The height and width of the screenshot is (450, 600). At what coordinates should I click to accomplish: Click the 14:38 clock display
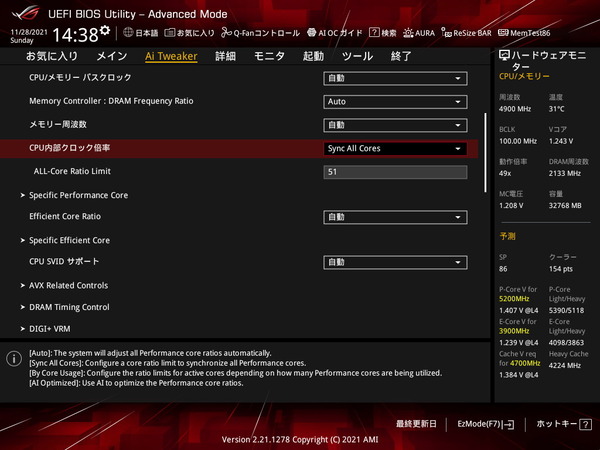pyautogui.click(x=75, y=35)
